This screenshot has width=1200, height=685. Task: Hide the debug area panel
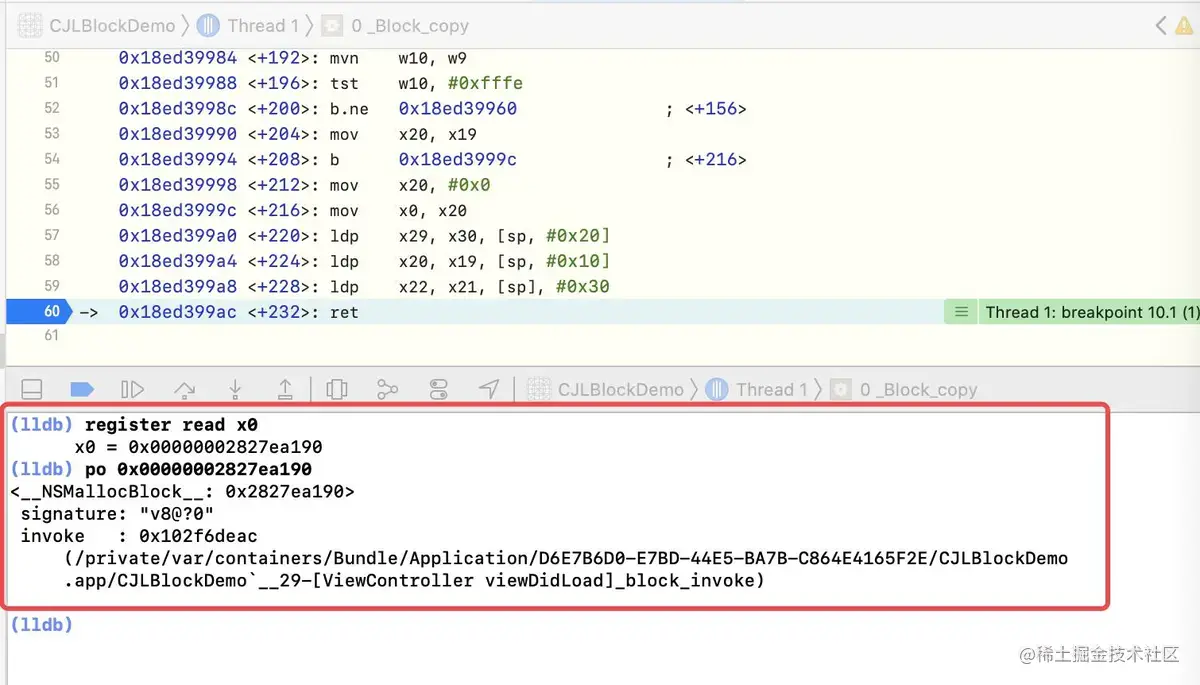pyautogui.click(x=32, y=389)
